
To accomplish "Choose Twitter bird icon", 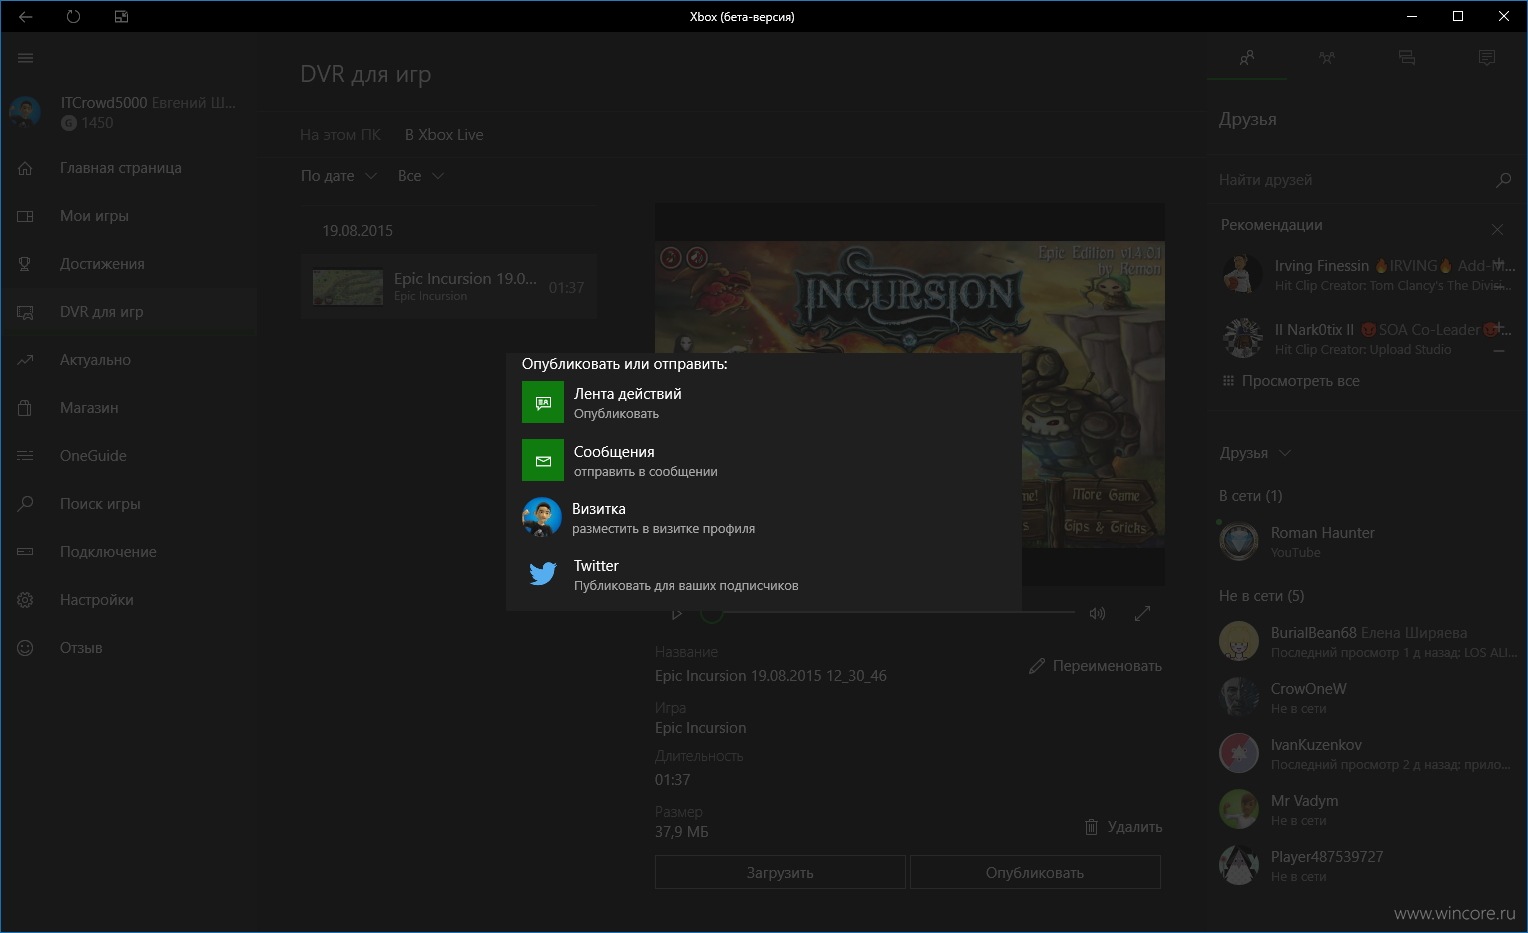I will [x=543, y=574].
